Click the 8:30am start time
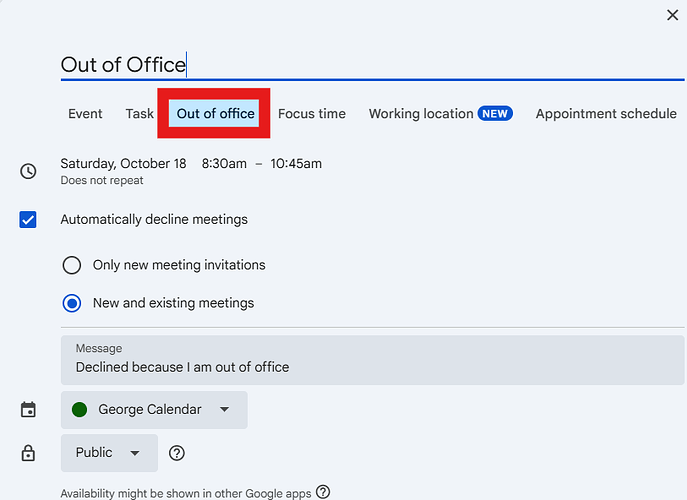The image size is (687, 500). [224, 163]
